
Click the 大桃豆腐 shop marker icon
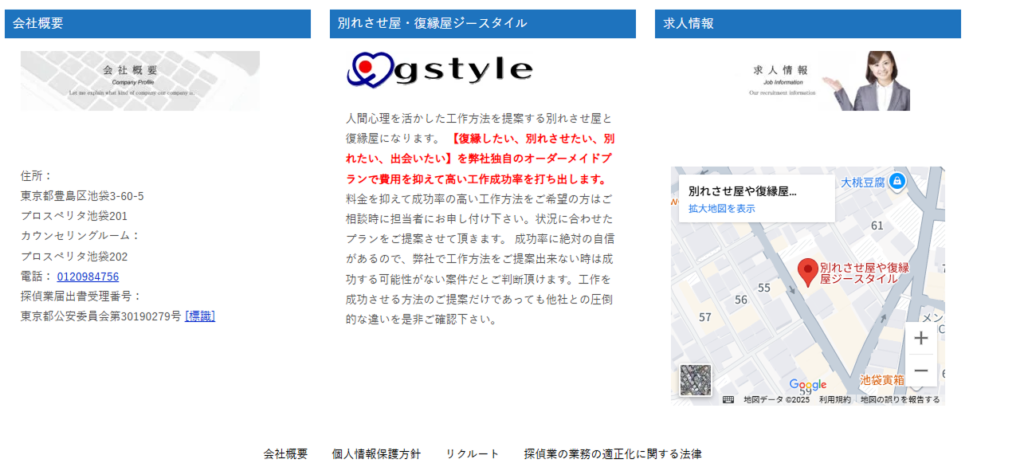[x=897, y=180]
